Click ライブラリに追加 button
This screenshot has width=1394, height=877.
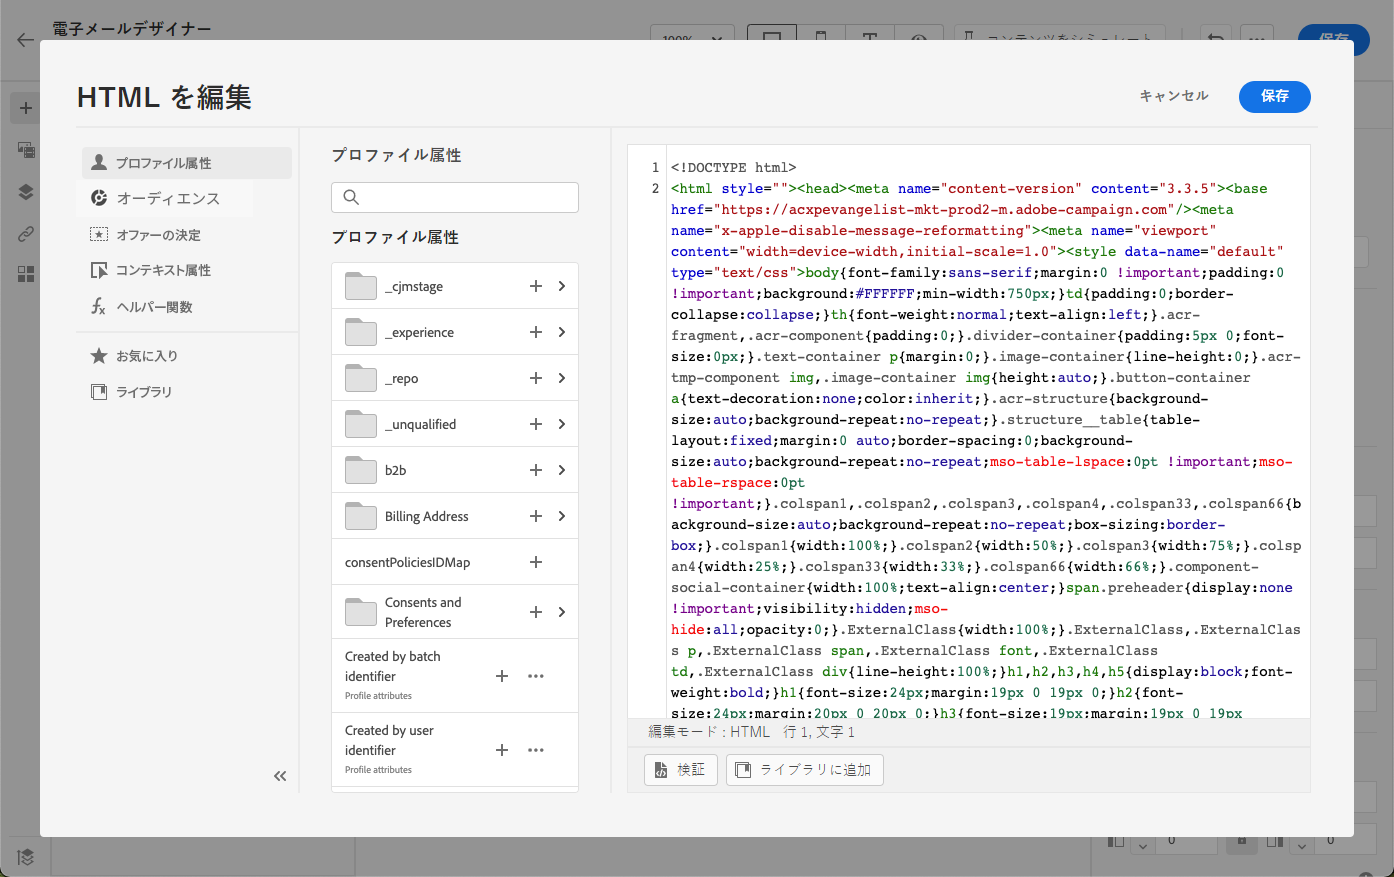805,770
